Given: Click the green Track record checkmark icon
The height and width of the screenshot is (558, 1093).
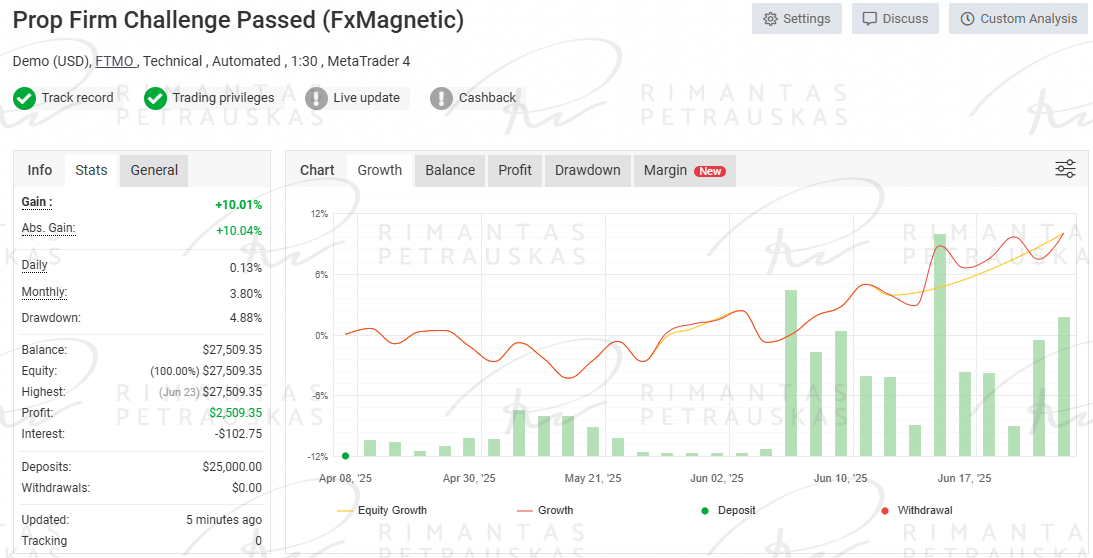Looking at the screenshot, I should coord(24,98).
